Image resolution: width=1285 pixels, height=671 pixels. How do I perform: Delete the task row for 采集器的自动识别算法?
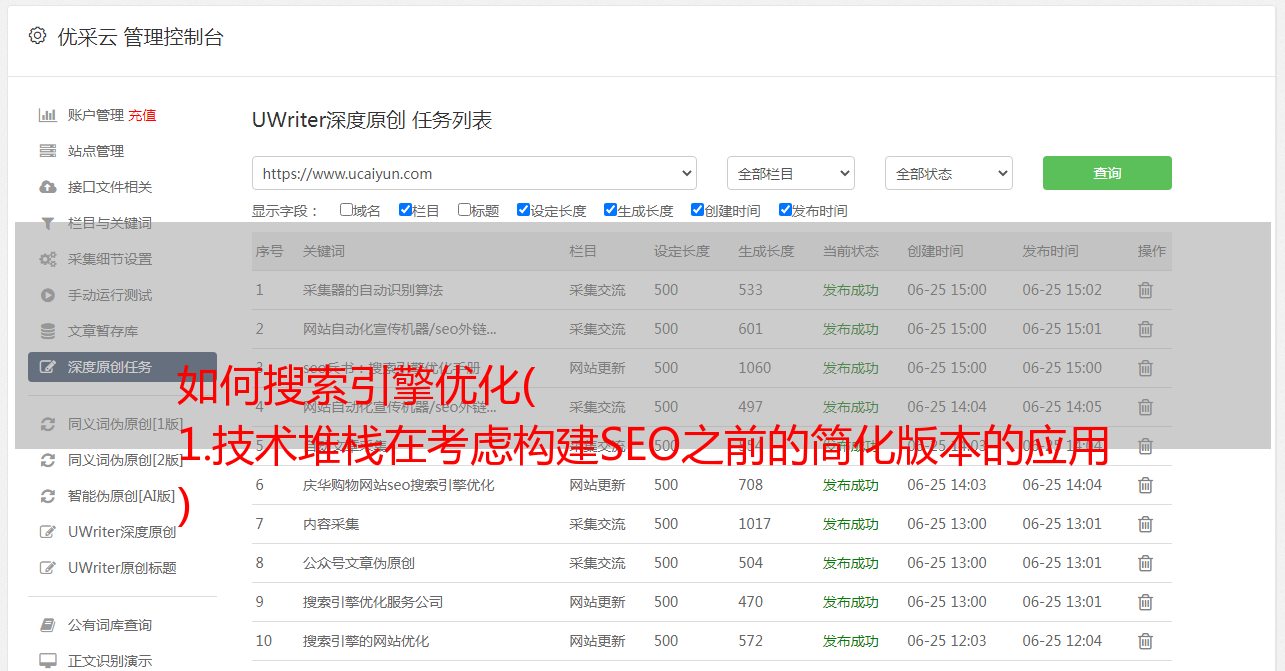[1145, 290]
